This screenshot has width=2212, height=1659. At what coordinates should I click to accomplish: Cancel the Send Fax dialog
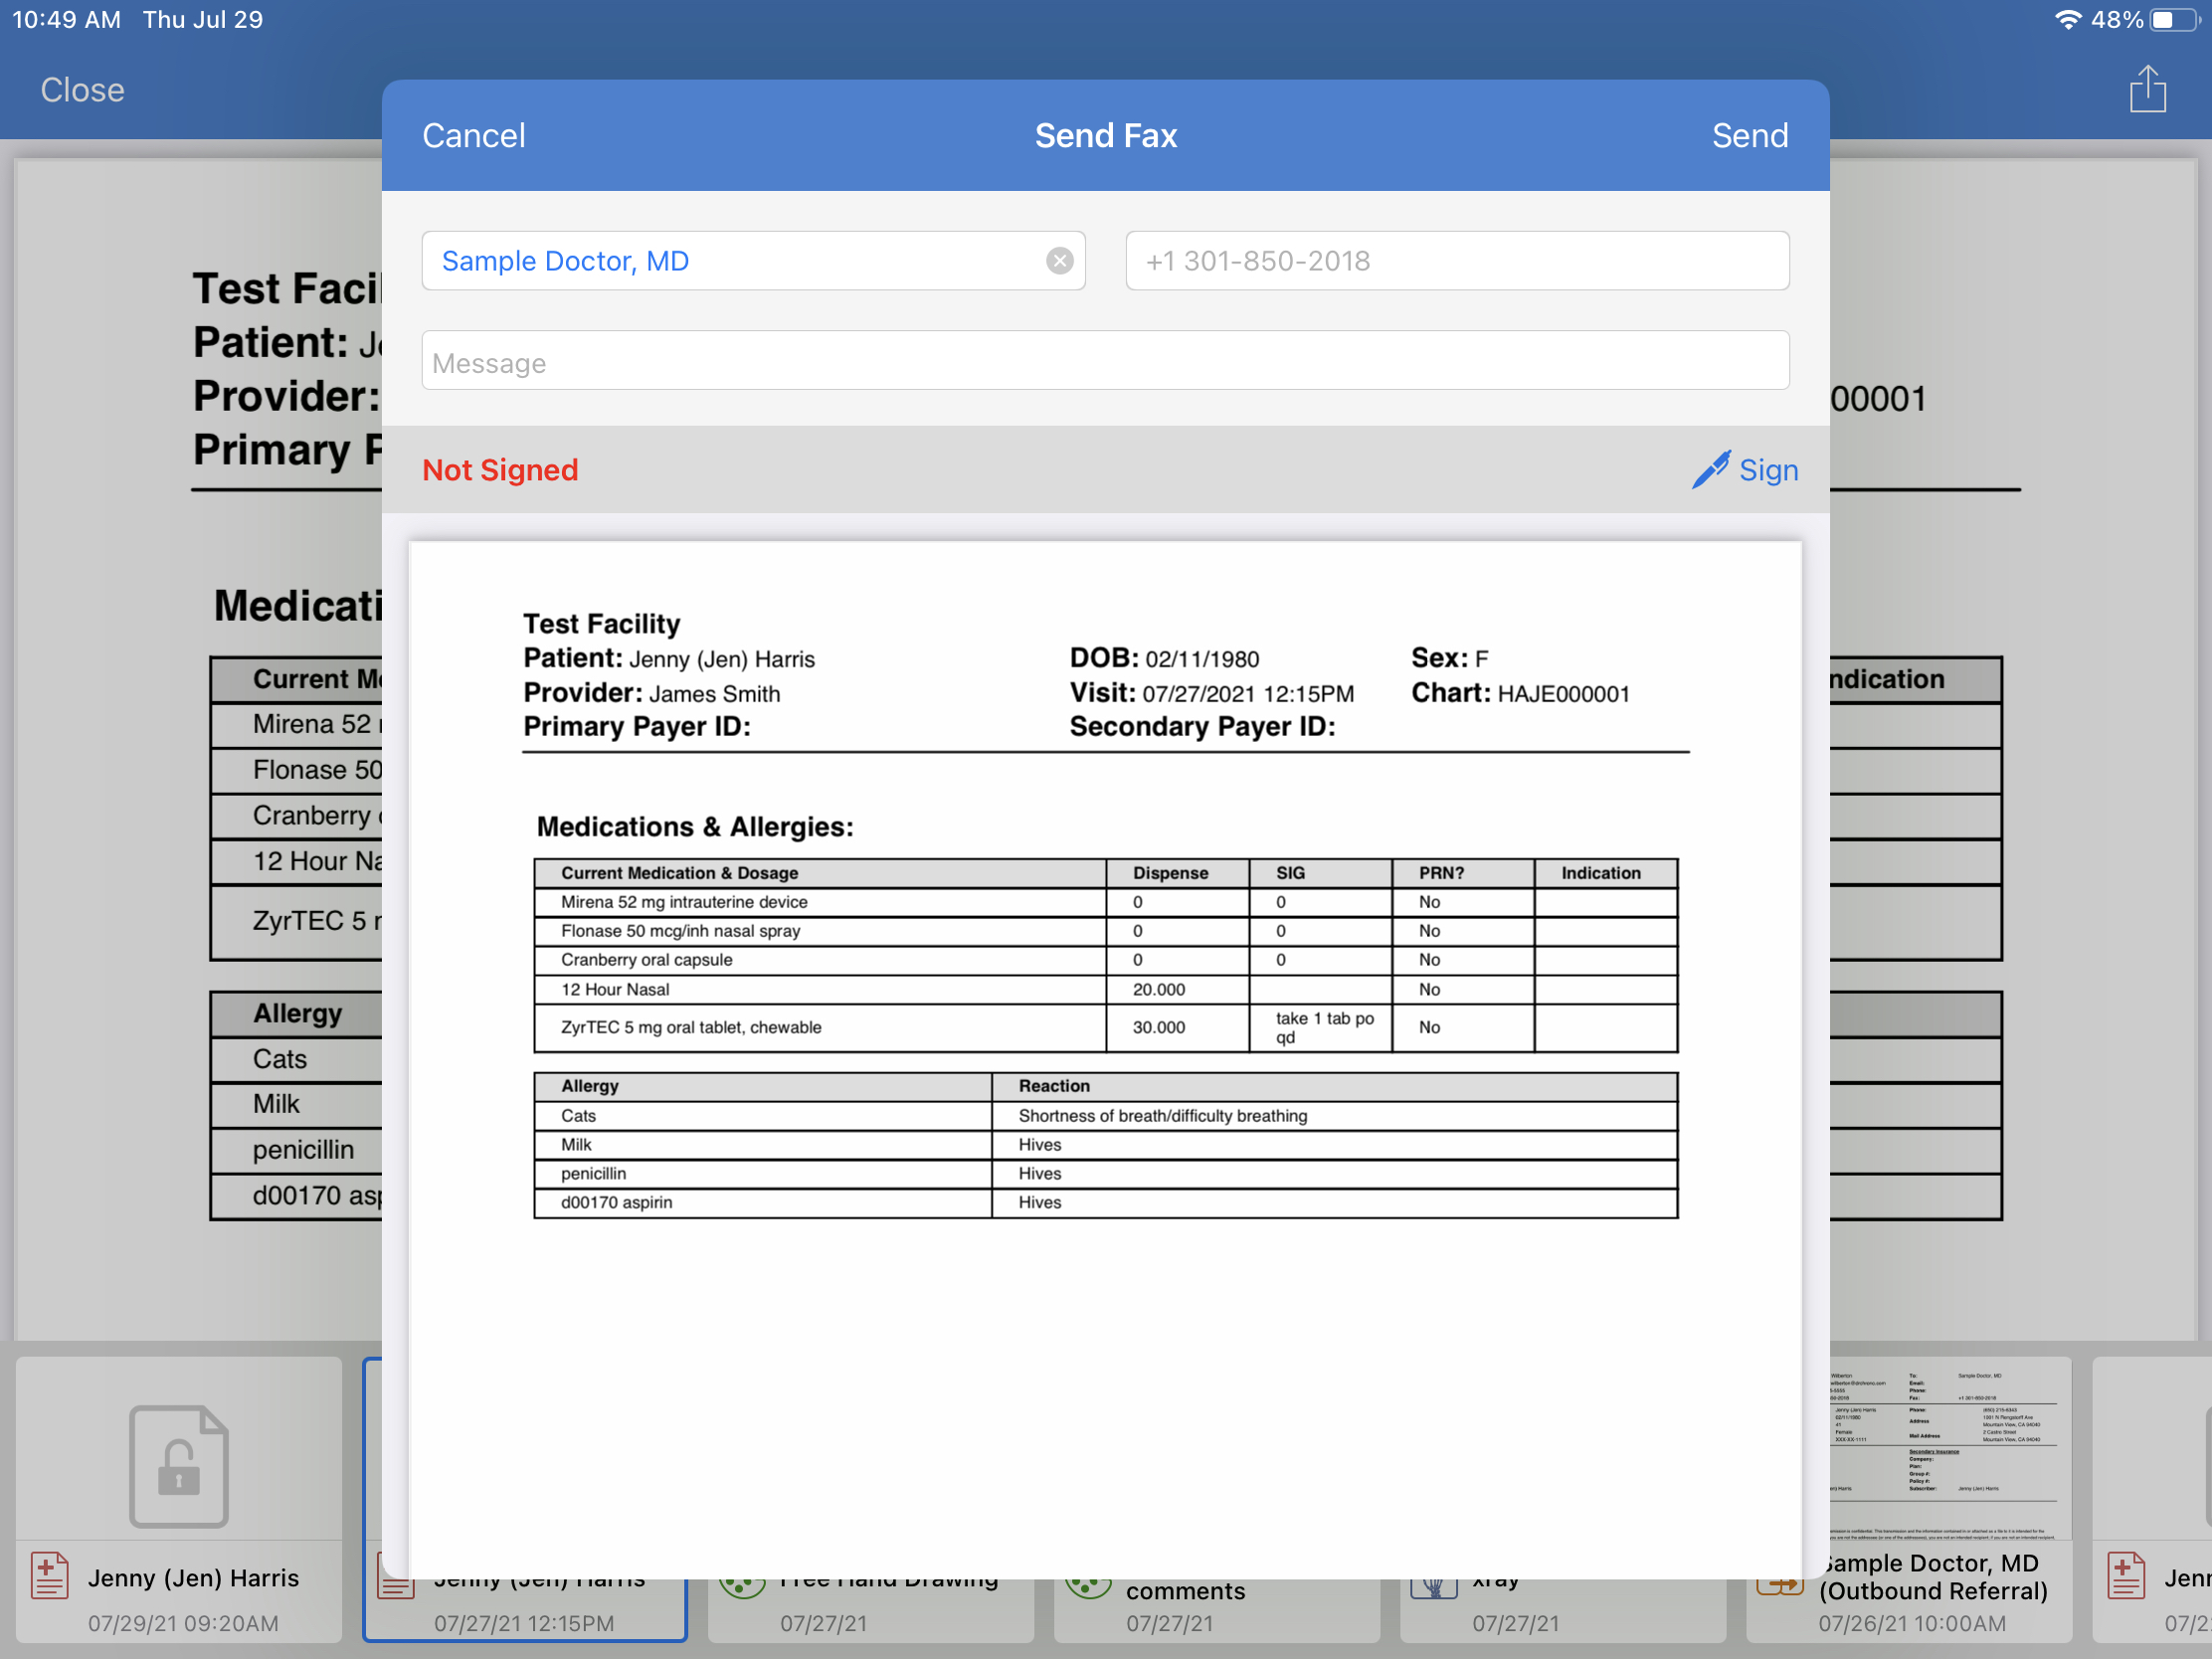coord(473,136)
